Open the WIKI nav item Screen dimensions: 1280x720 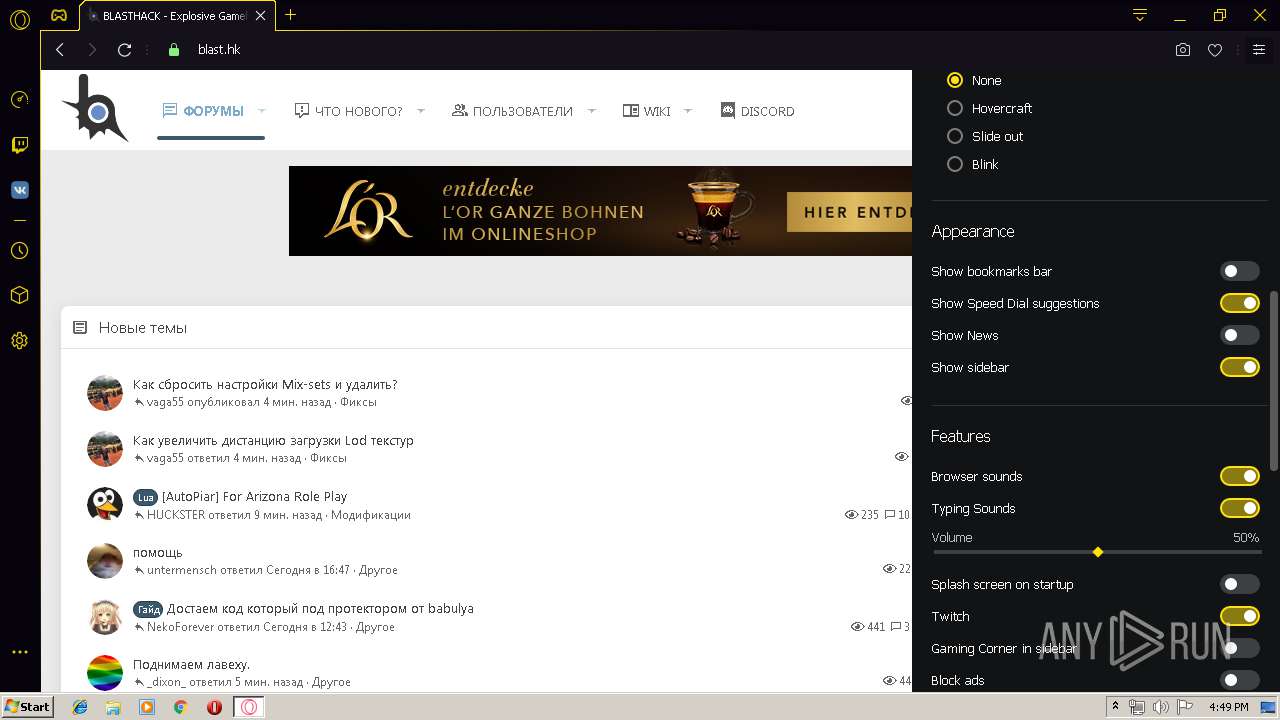pos(647,111)
